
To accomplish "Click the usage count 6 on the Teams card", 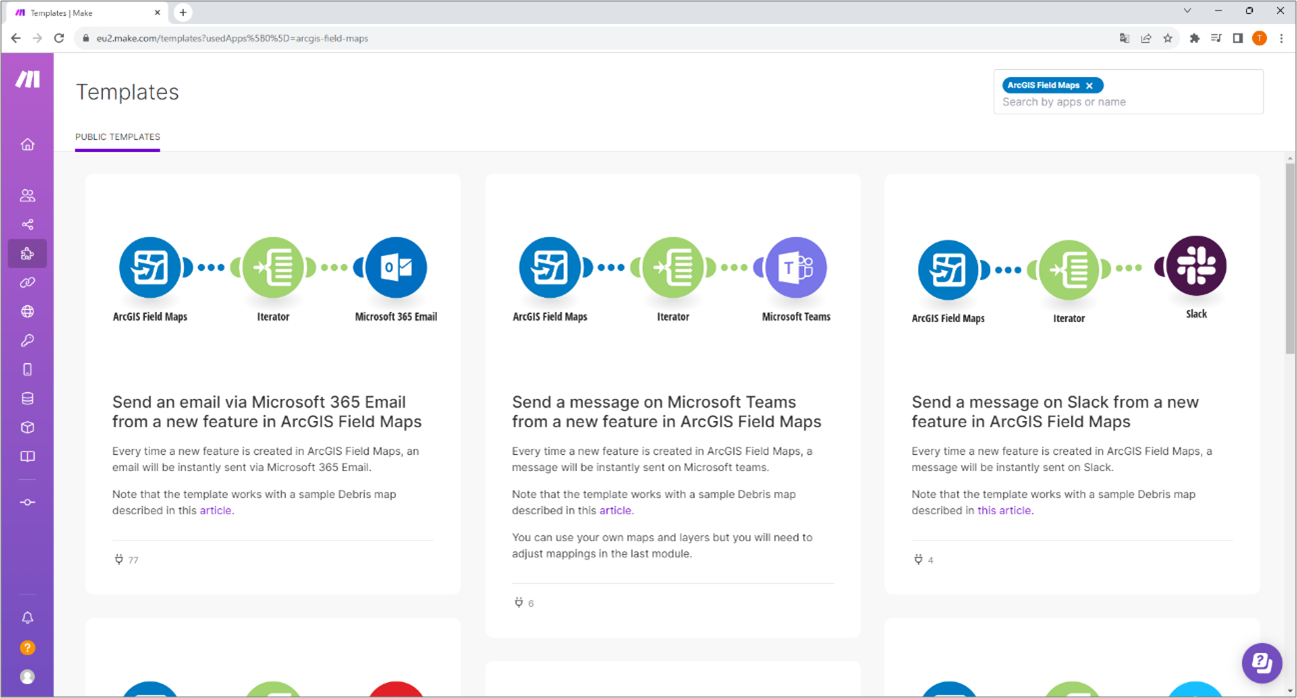I will click(x=531, y=603).
